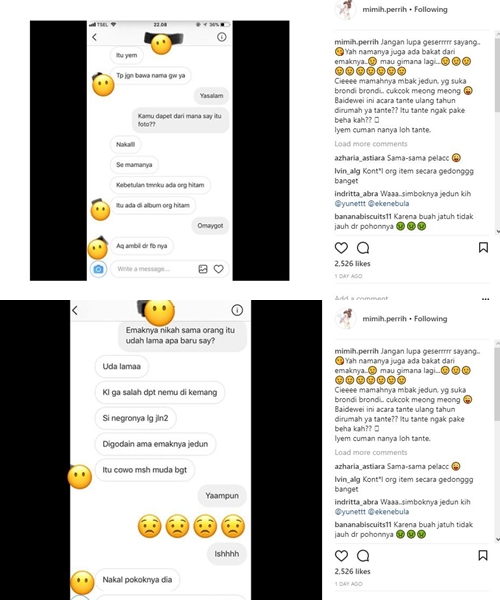The image size is (500, 600).
Task: Tap the gallery image icon in message bar
Action: [203, 269]
